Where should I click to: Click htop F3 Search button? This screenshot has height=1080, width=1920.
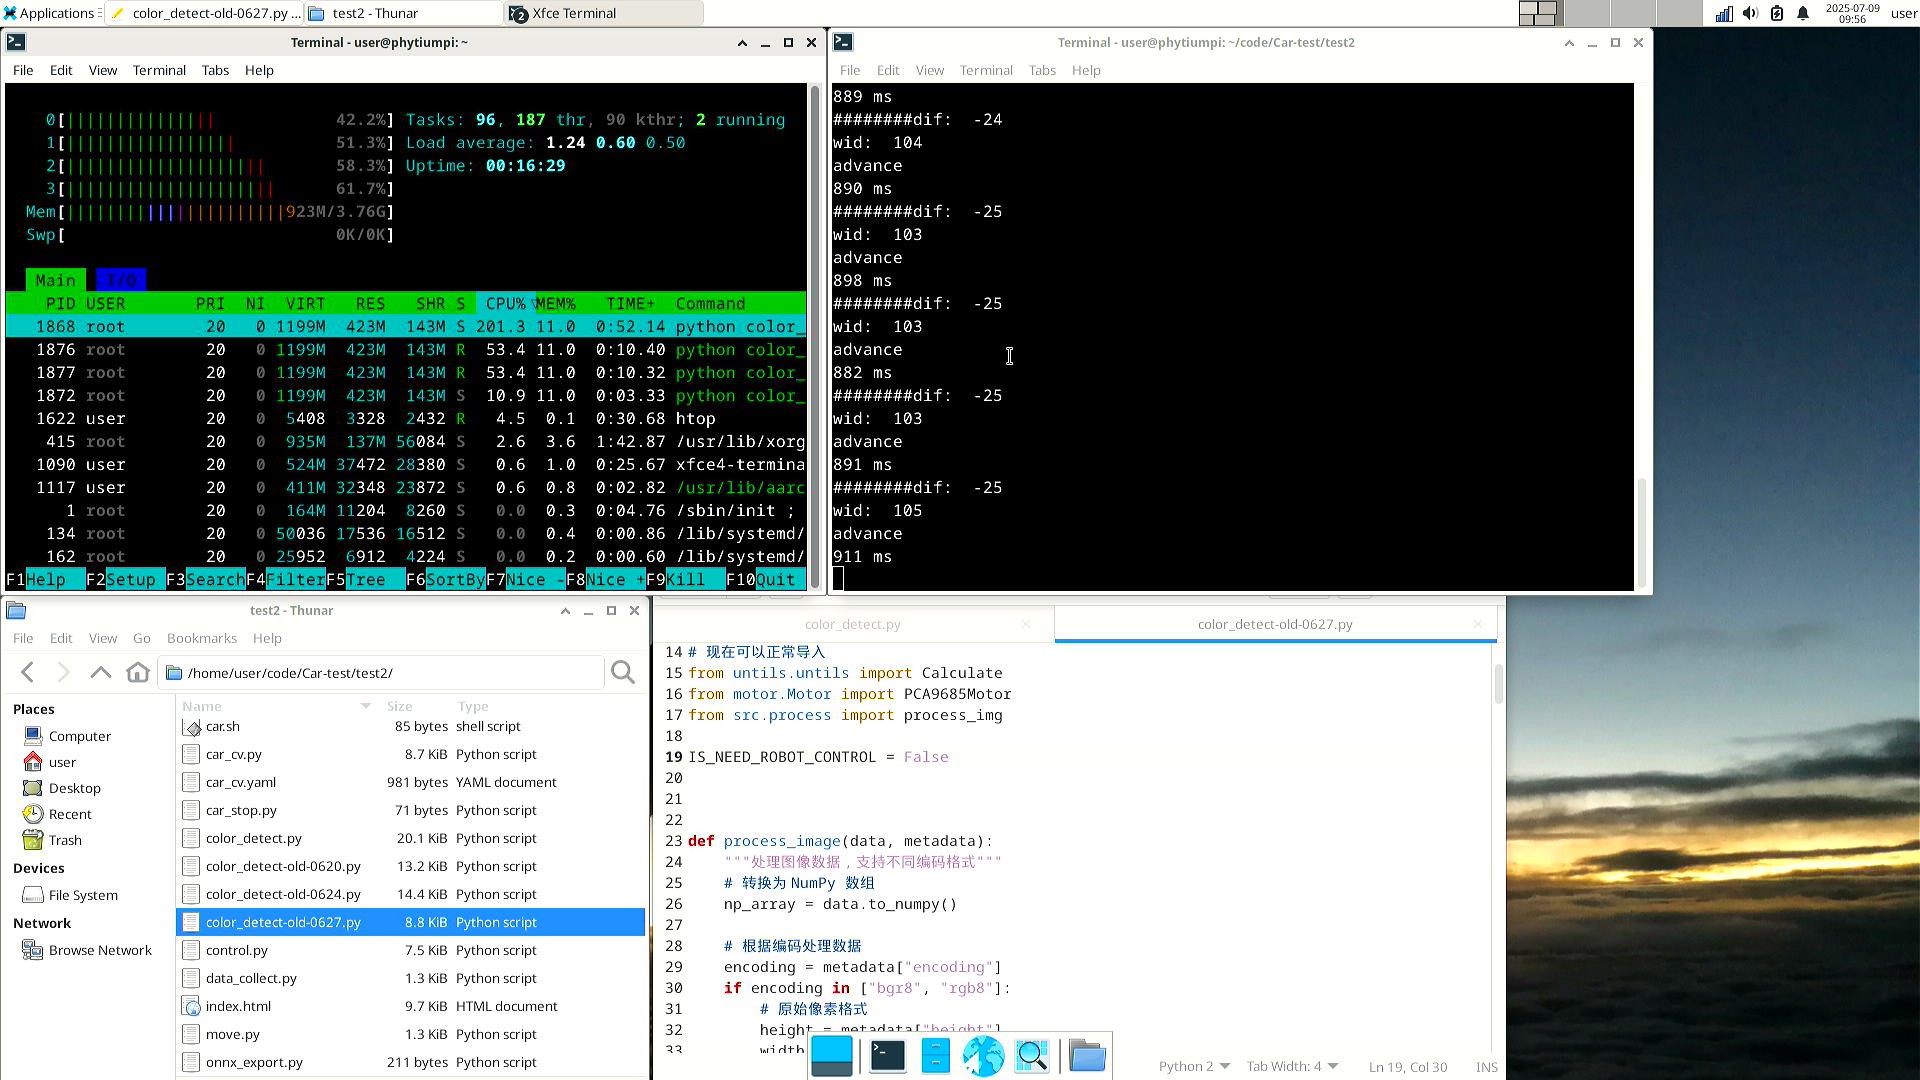[x=205, y=580]
